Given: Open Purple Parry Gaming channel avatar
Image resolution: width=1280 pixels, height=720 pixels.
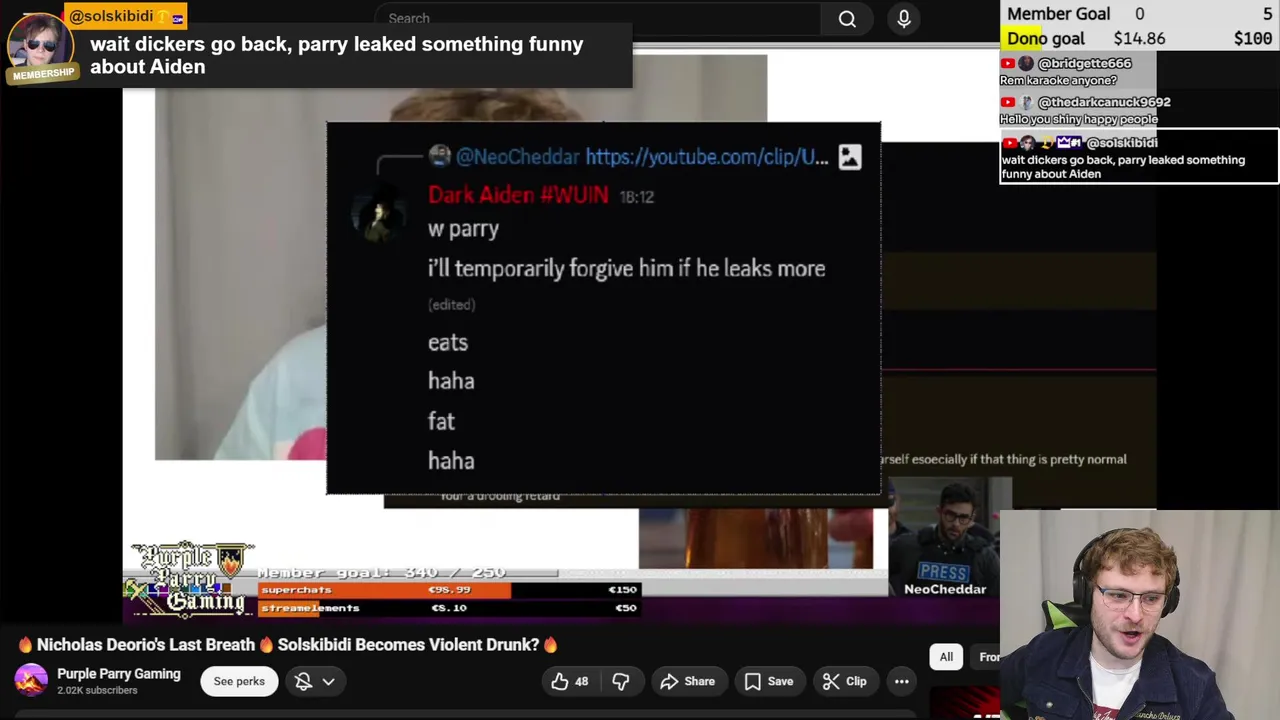Looking at the screenshot, I should (x=31, y=681).
